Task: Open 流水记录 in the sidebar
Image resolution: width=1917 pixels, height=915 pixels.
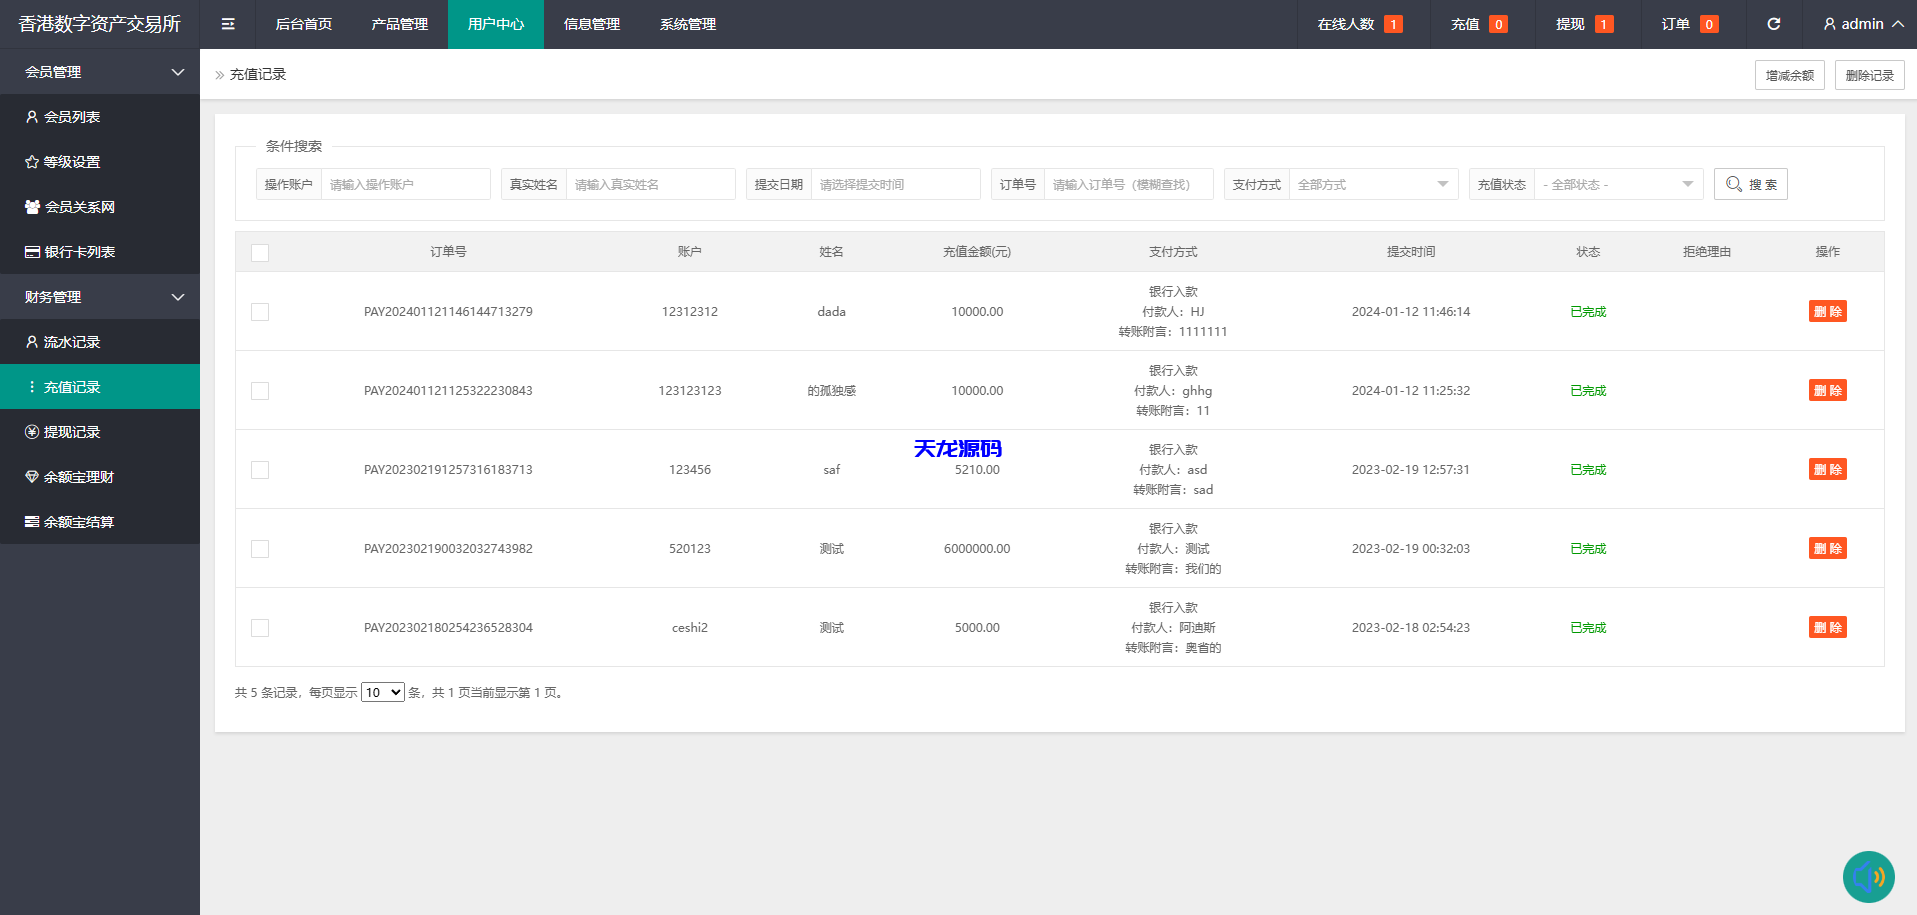Action: tap(72, 341)
